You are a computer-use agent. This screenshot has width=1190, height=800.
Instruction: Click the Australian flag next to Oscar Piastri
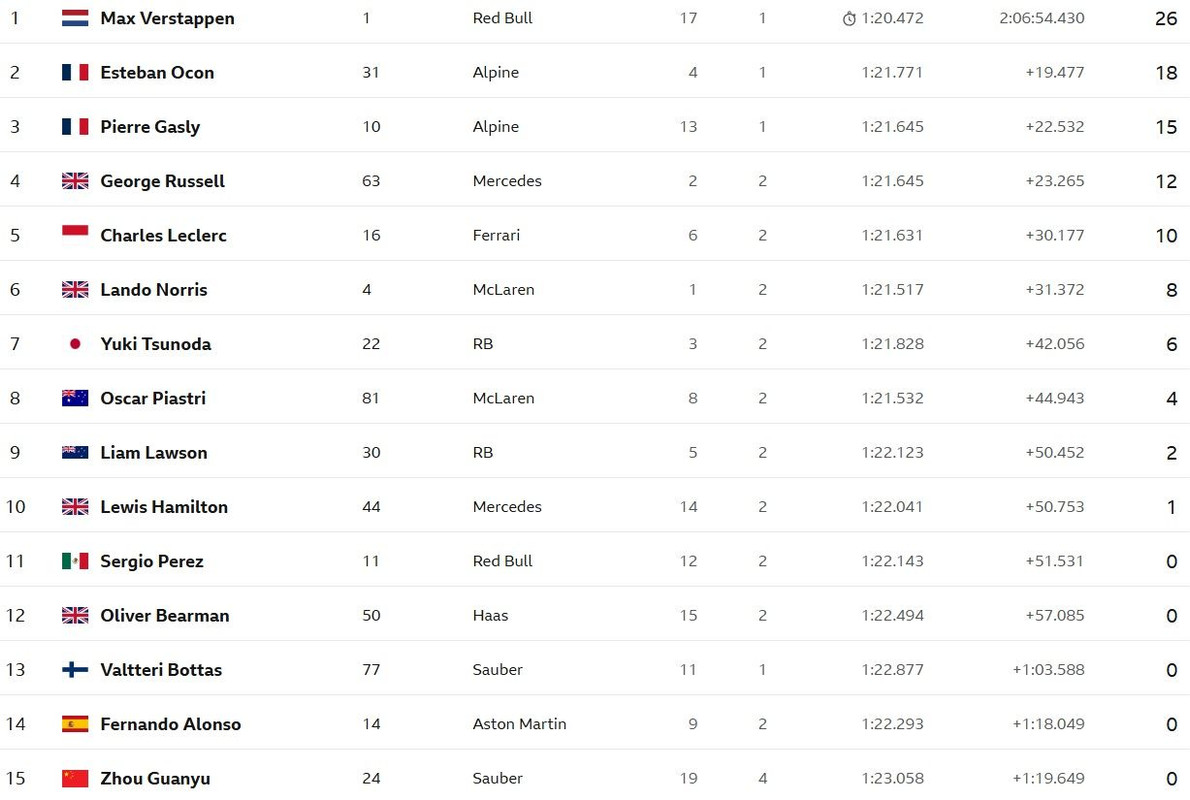(75, 398)
